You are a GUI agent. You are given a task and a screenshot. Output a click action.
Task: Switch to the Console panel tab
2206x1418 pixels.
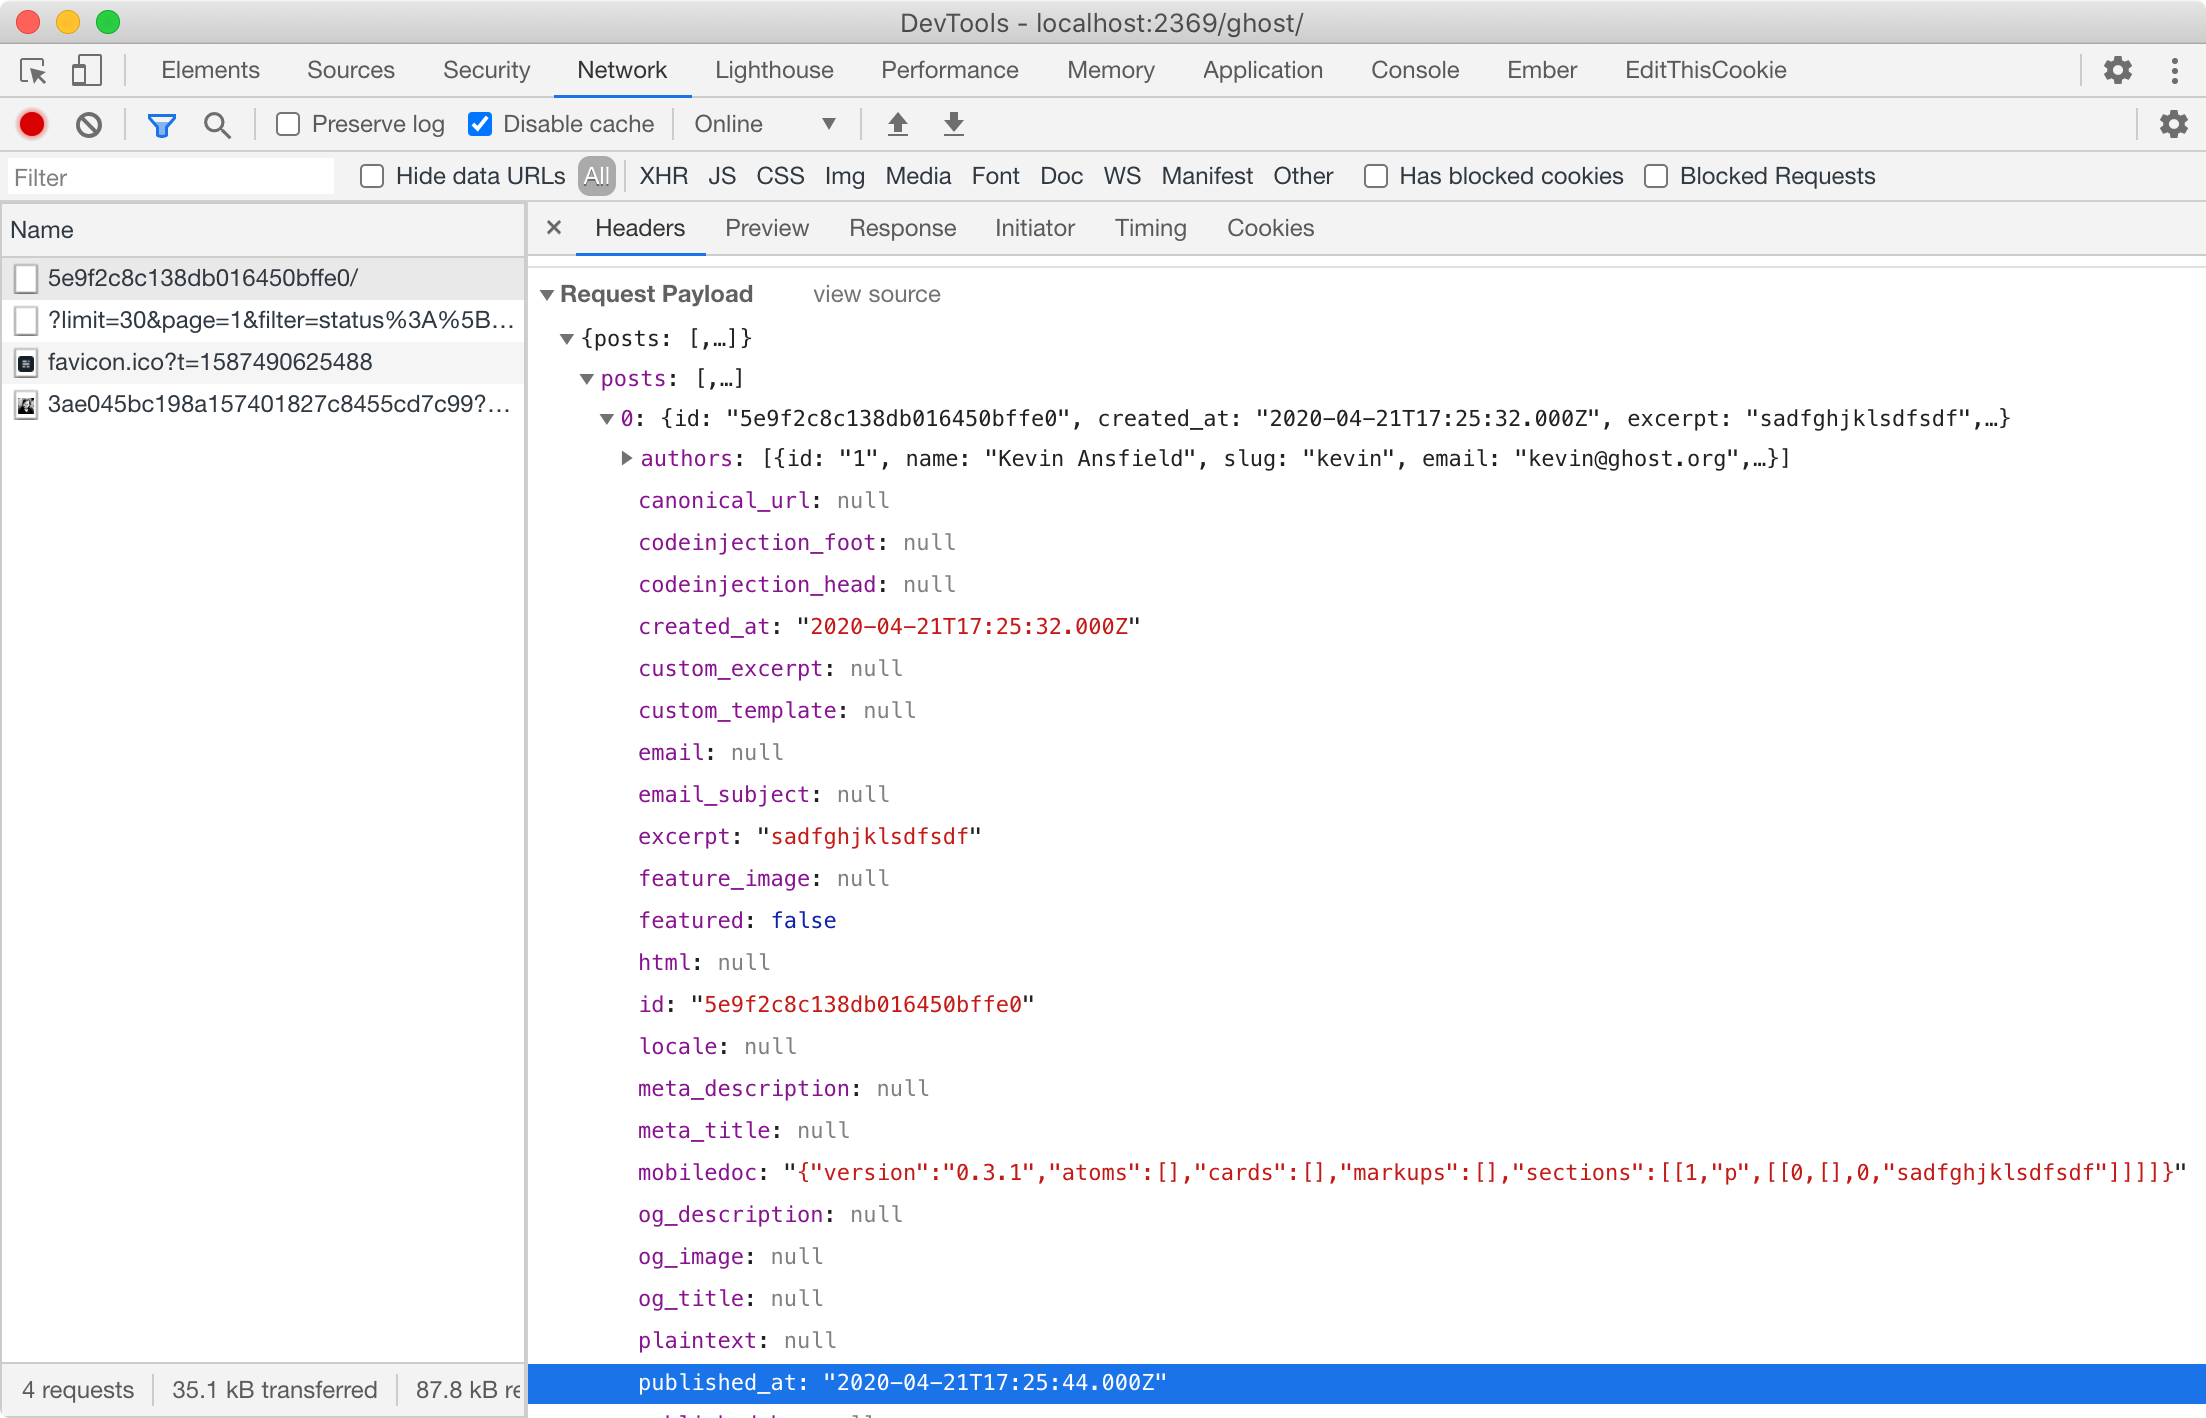pyautogui.click(x=1415, y=70)
